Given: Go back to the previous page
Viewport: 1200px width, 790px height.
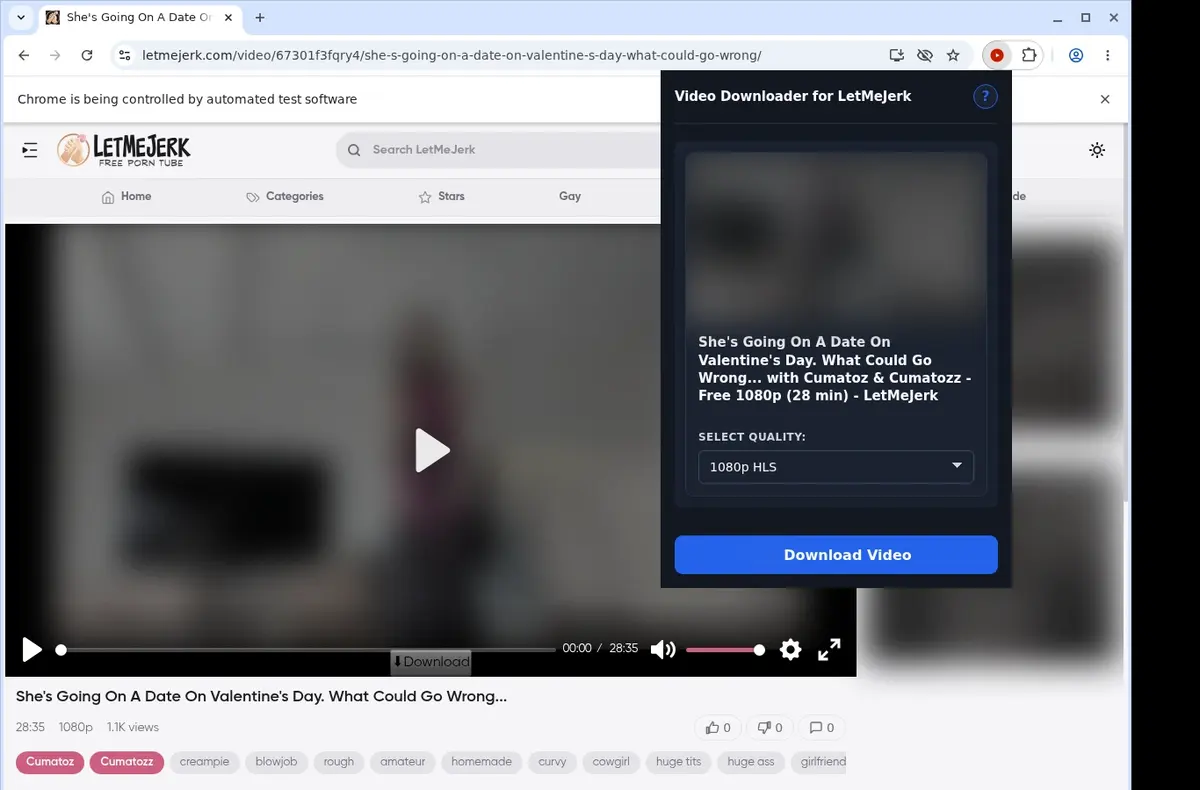Looking at the screenshot, I should tap(24, 56).
